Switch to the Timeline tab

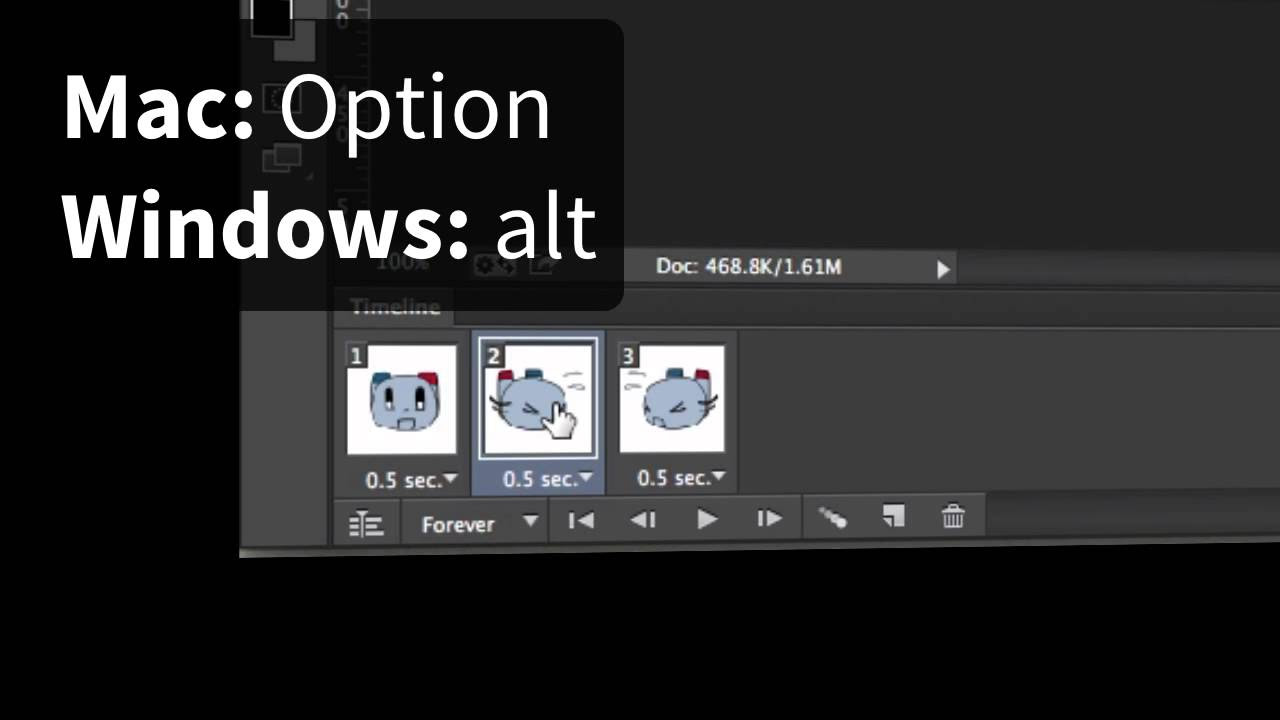click(x=395, y=307)
